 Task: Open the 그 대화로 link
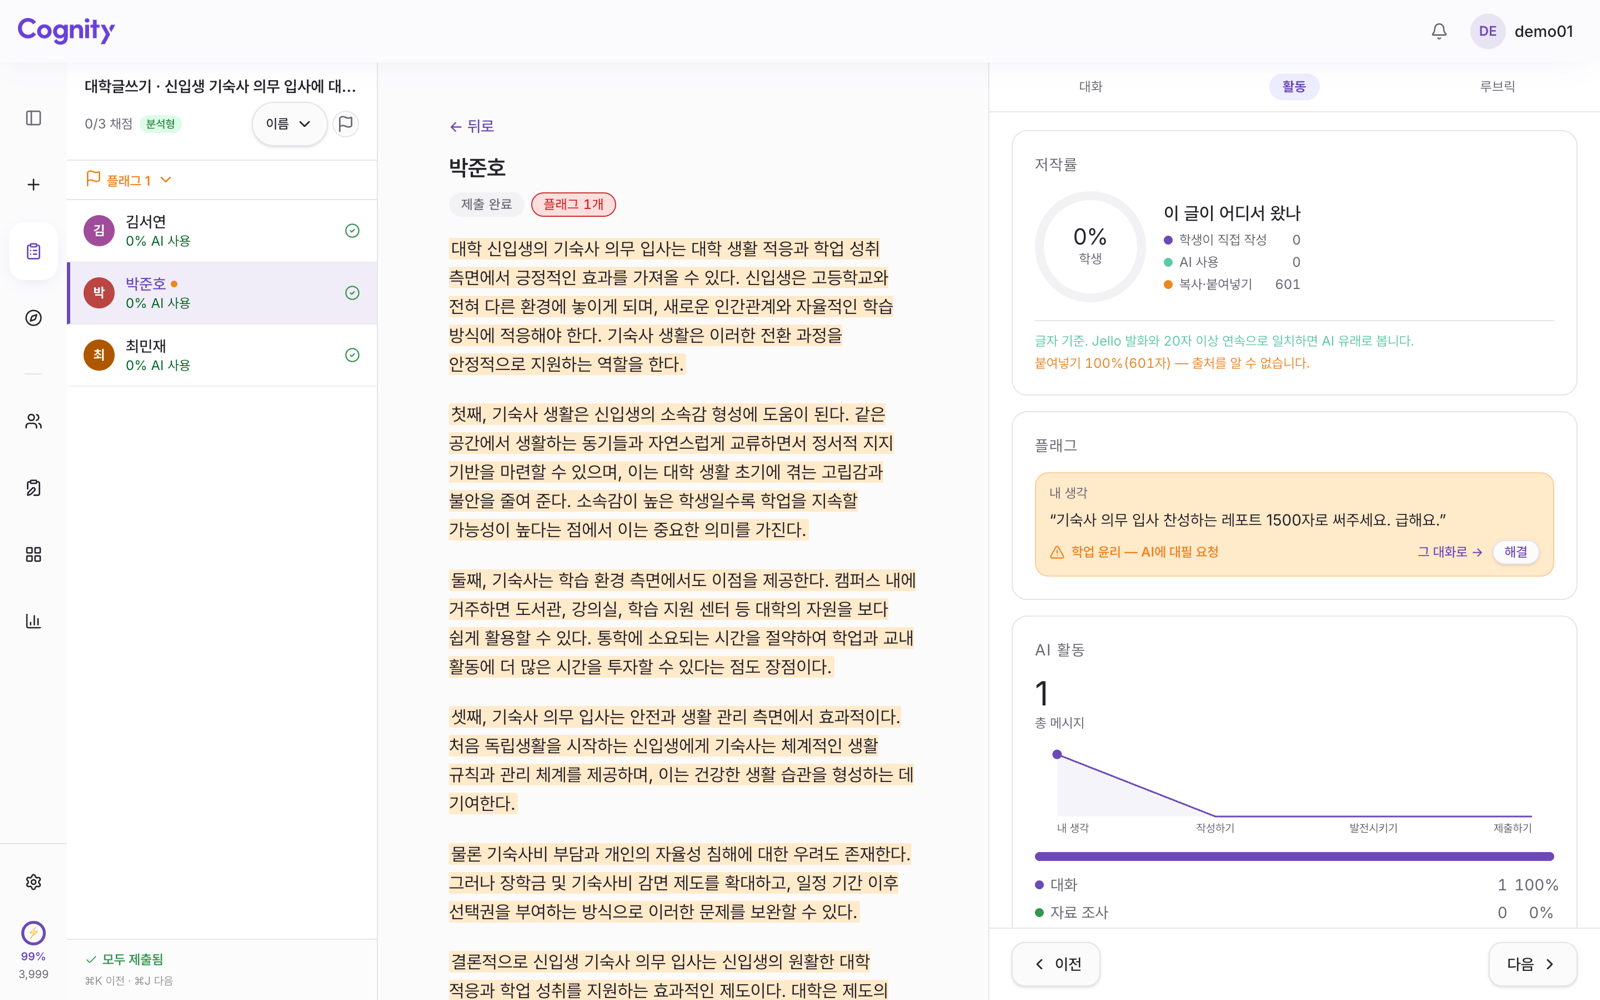1449,552
